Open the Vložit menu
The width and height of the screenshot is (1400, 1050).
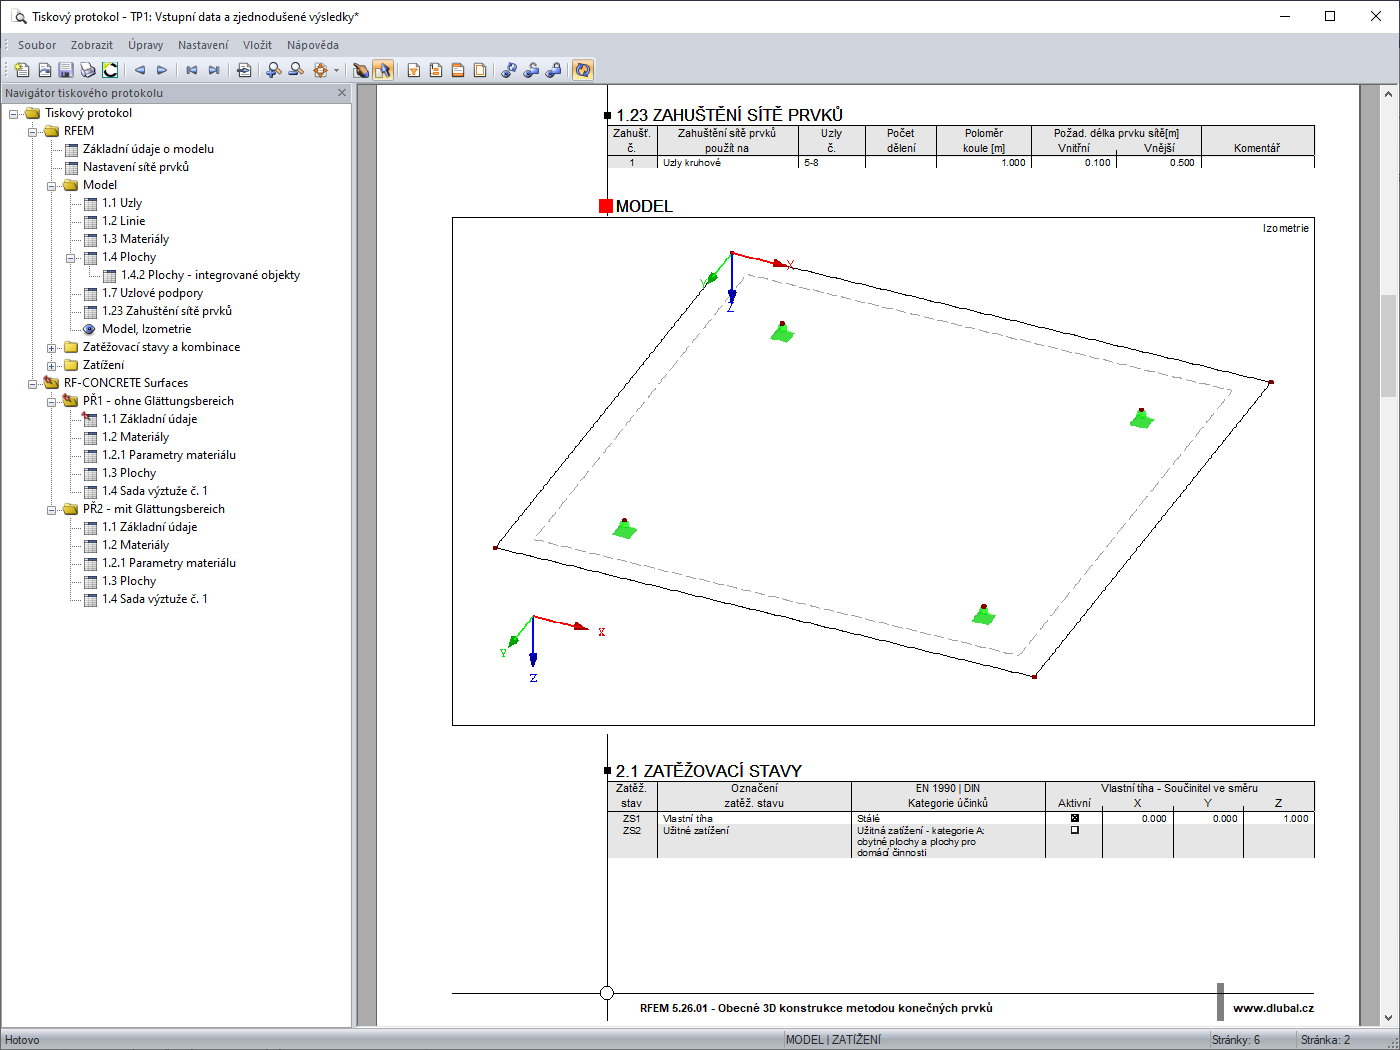click(x=257, y=45)
